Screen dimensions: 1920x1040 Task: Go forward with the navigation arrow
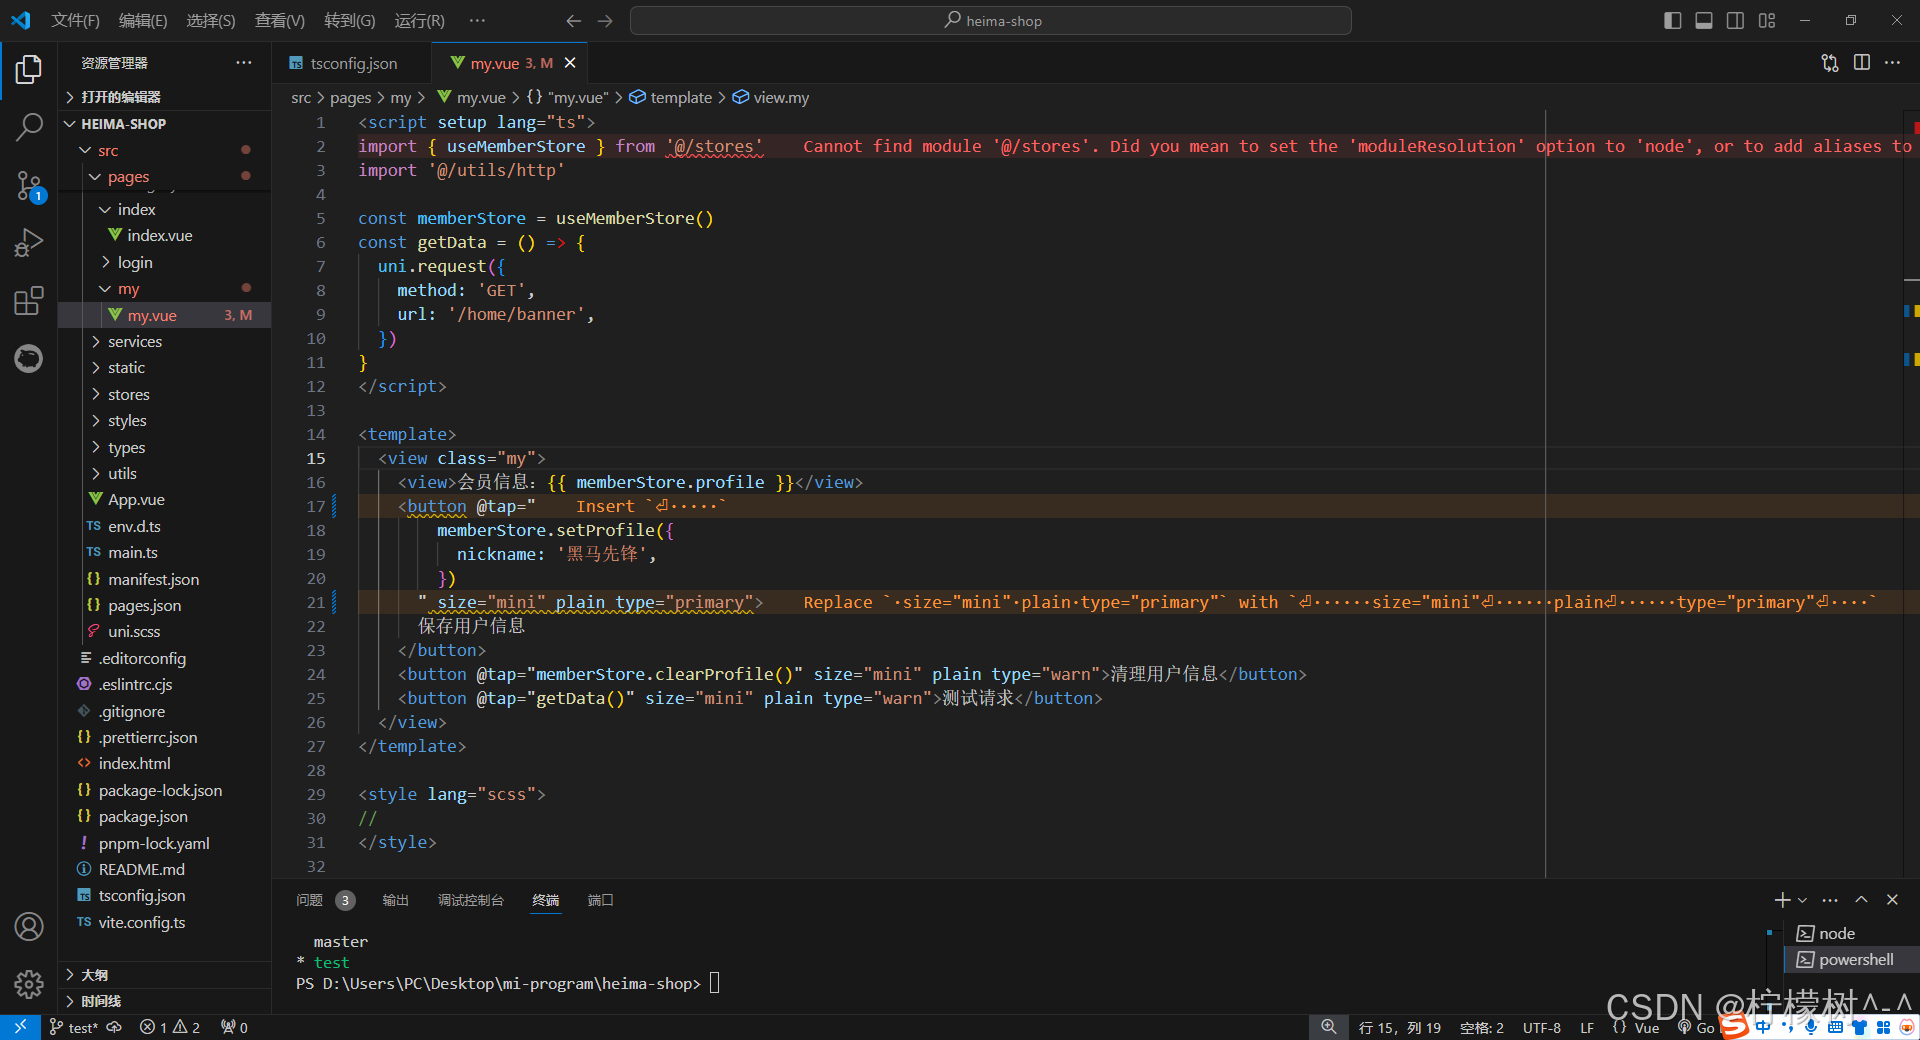point(605,20)
